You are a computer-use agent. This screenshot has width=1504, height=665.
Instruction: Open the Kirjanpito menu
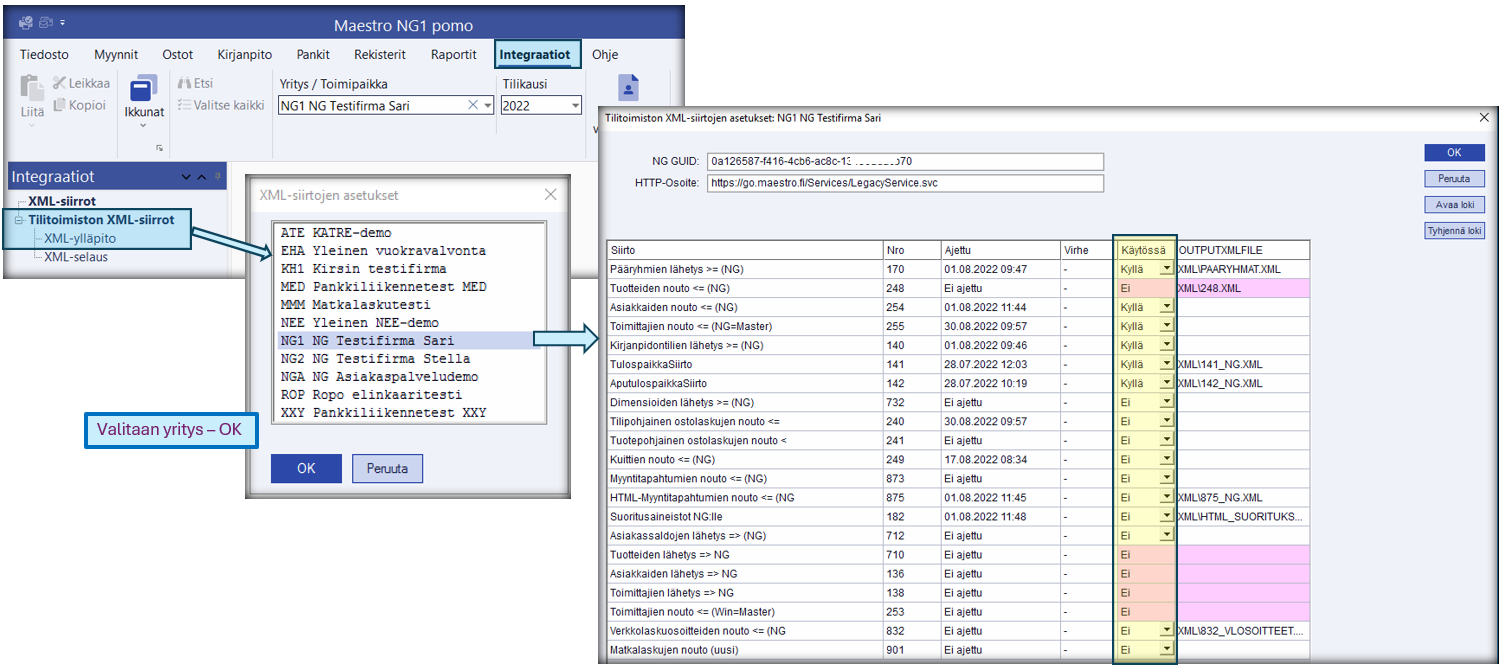[x=245, y=55]
